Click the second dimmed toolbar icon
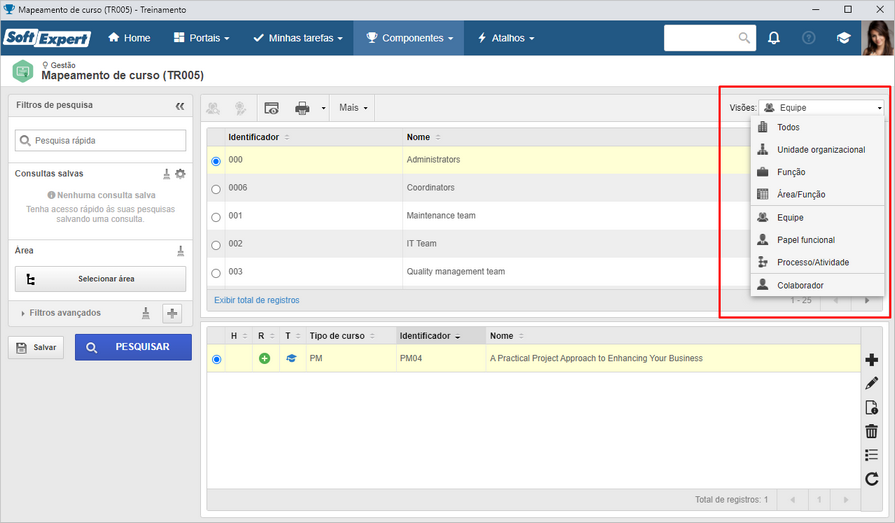 pos(240,108)
